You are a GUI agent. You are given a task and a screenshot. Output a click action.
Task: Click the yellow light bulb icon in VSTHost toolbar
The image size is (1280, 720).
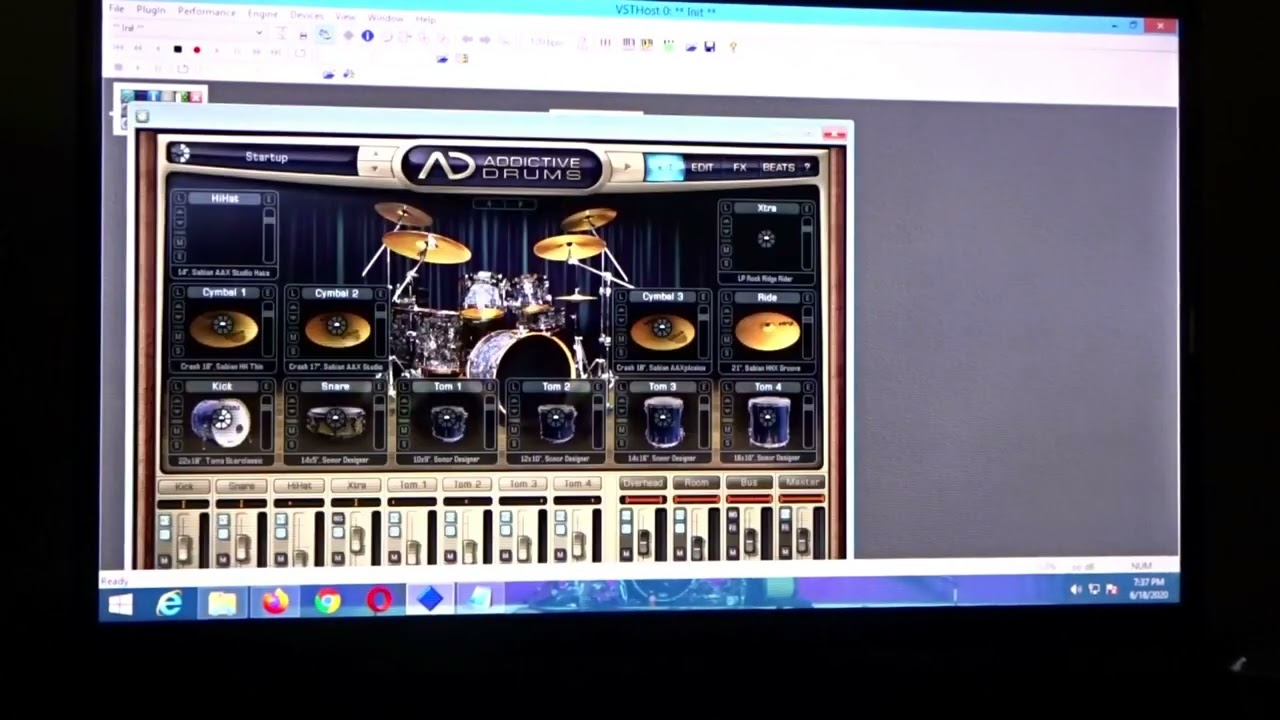click(x=733, y=46)
